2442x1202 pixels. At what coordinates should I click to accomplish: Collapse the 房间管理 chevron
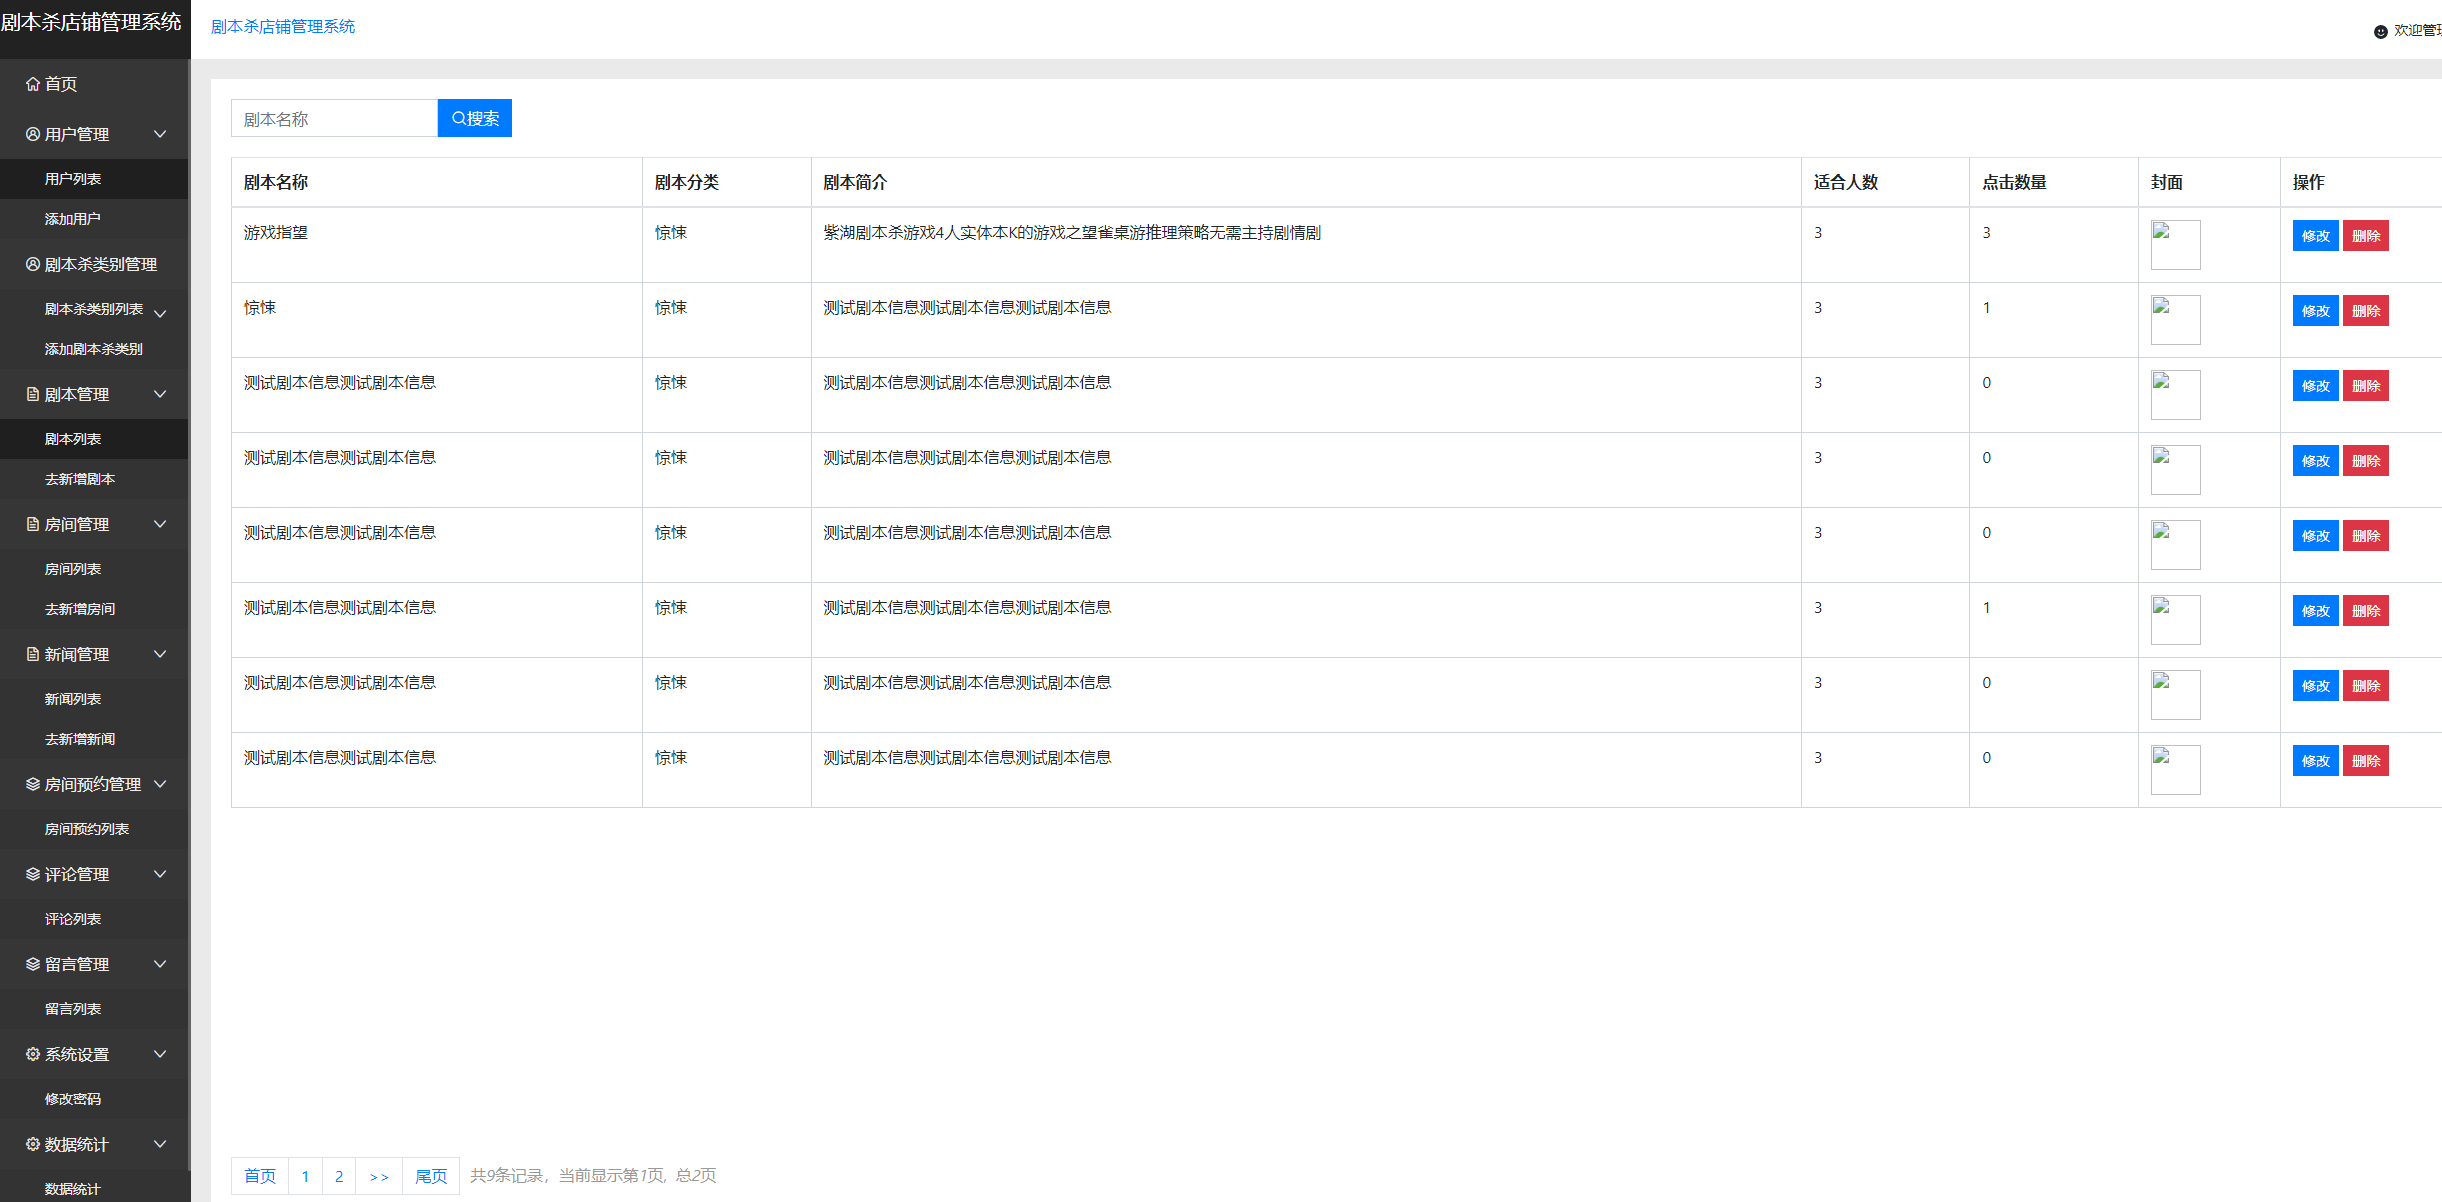click(160, 524)
